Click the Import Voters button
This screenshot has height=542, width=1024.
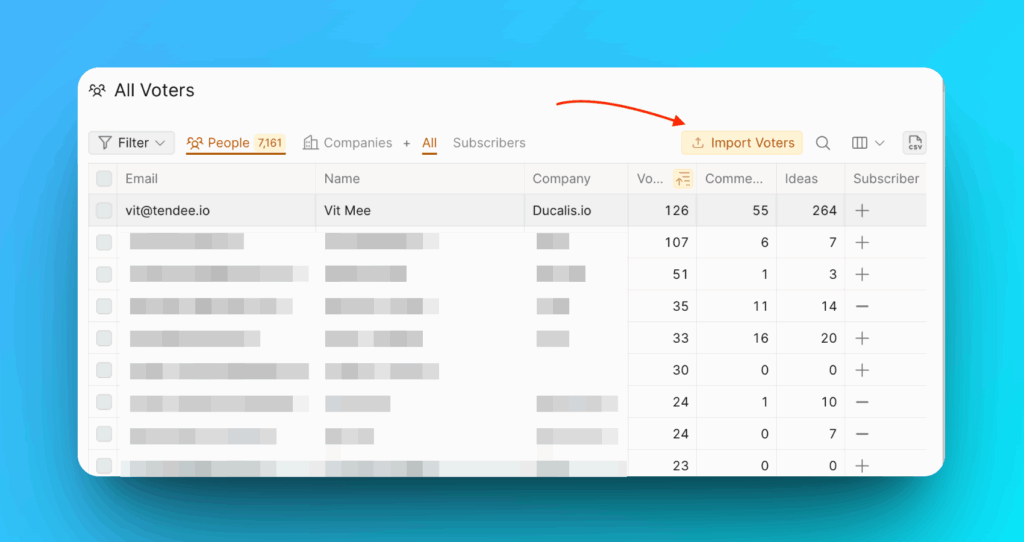point(742,143)
